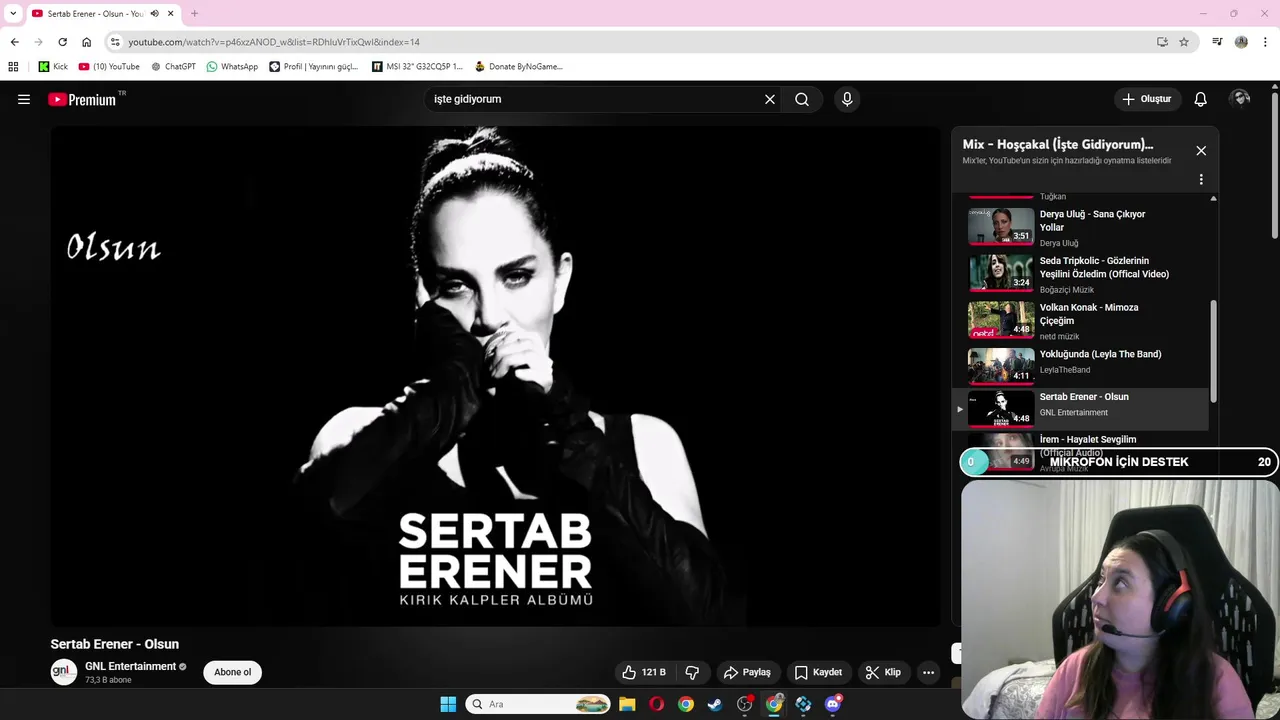Open GNL Entertainment channel name link
The image size is (1280, 720).
click(130, 666)
